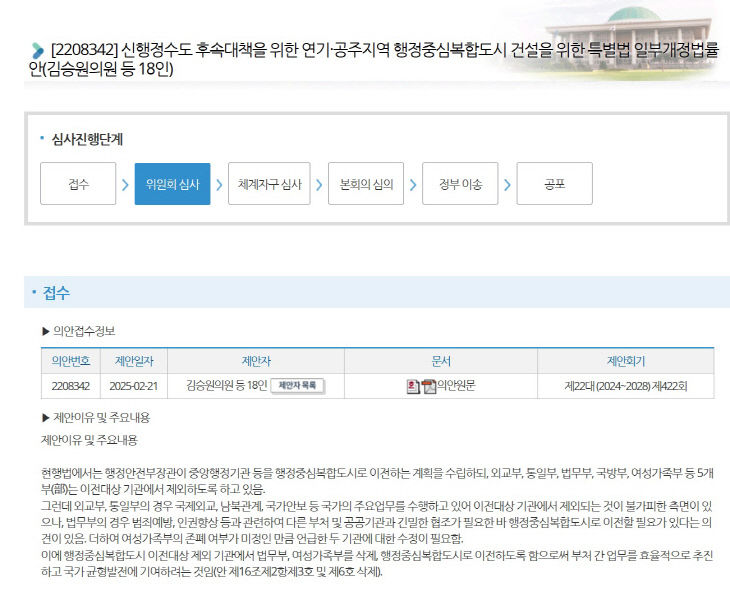Select the 정부 이송 stage box

(460, 183)
